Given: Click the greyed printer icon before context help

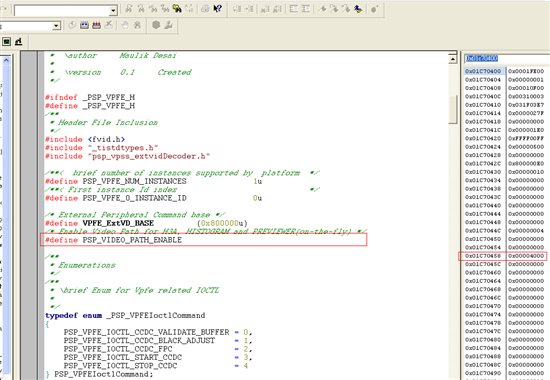Looking at the screenshot, I should pyautogui.click(x=205, y=9).
